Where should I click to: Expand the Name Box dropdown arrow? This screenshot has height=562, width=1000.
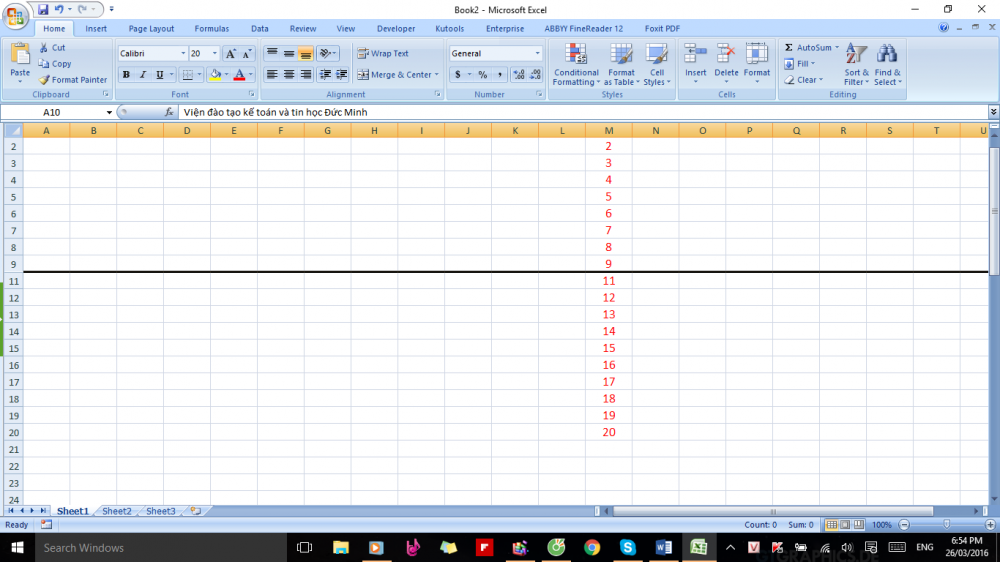[x=109, y=112]
